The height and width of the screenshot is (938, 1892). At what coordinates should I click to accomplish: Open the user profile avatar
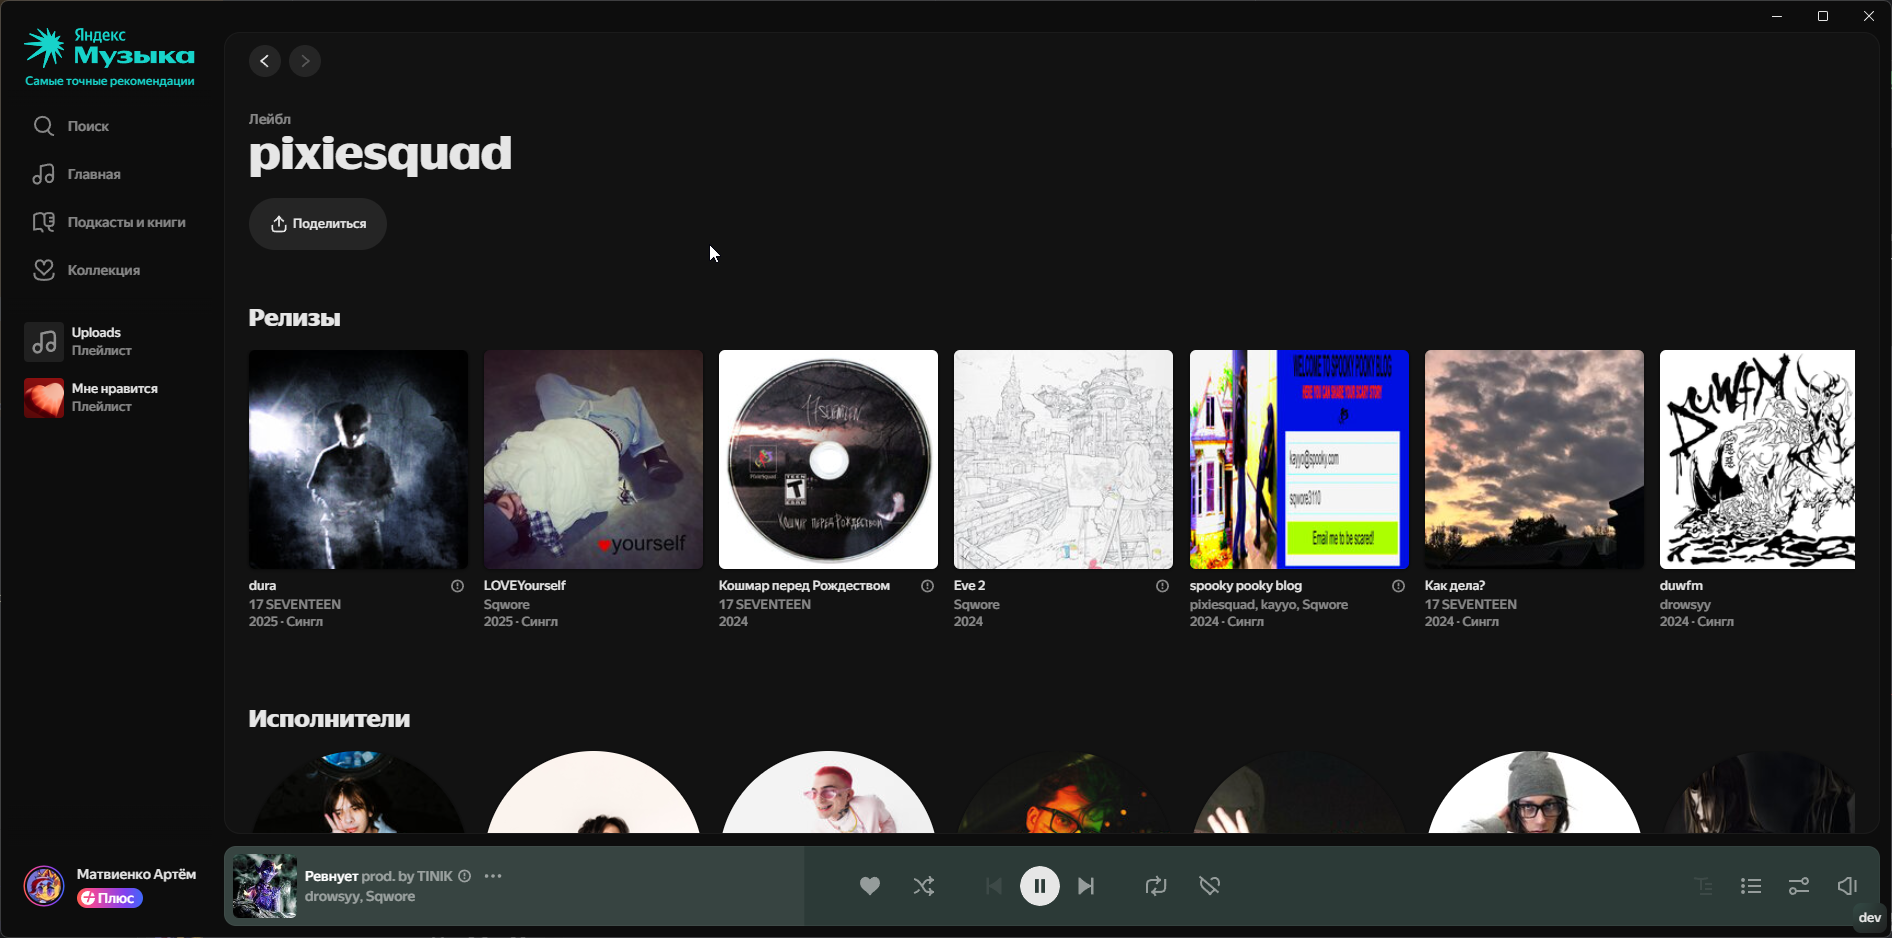coord(44,886)
